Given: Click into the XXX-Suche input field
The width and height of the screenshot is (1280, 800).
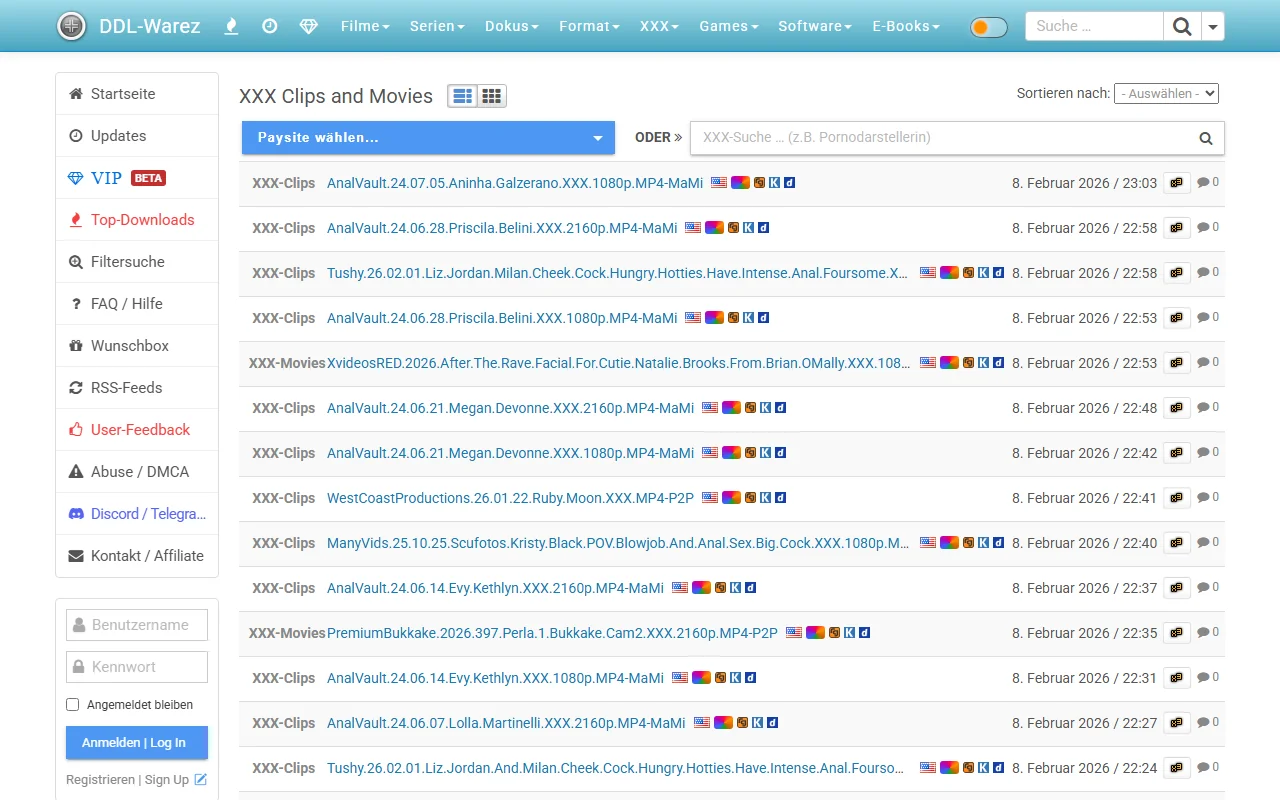Looking at the screenshot, I should click(x=950, y=137).
